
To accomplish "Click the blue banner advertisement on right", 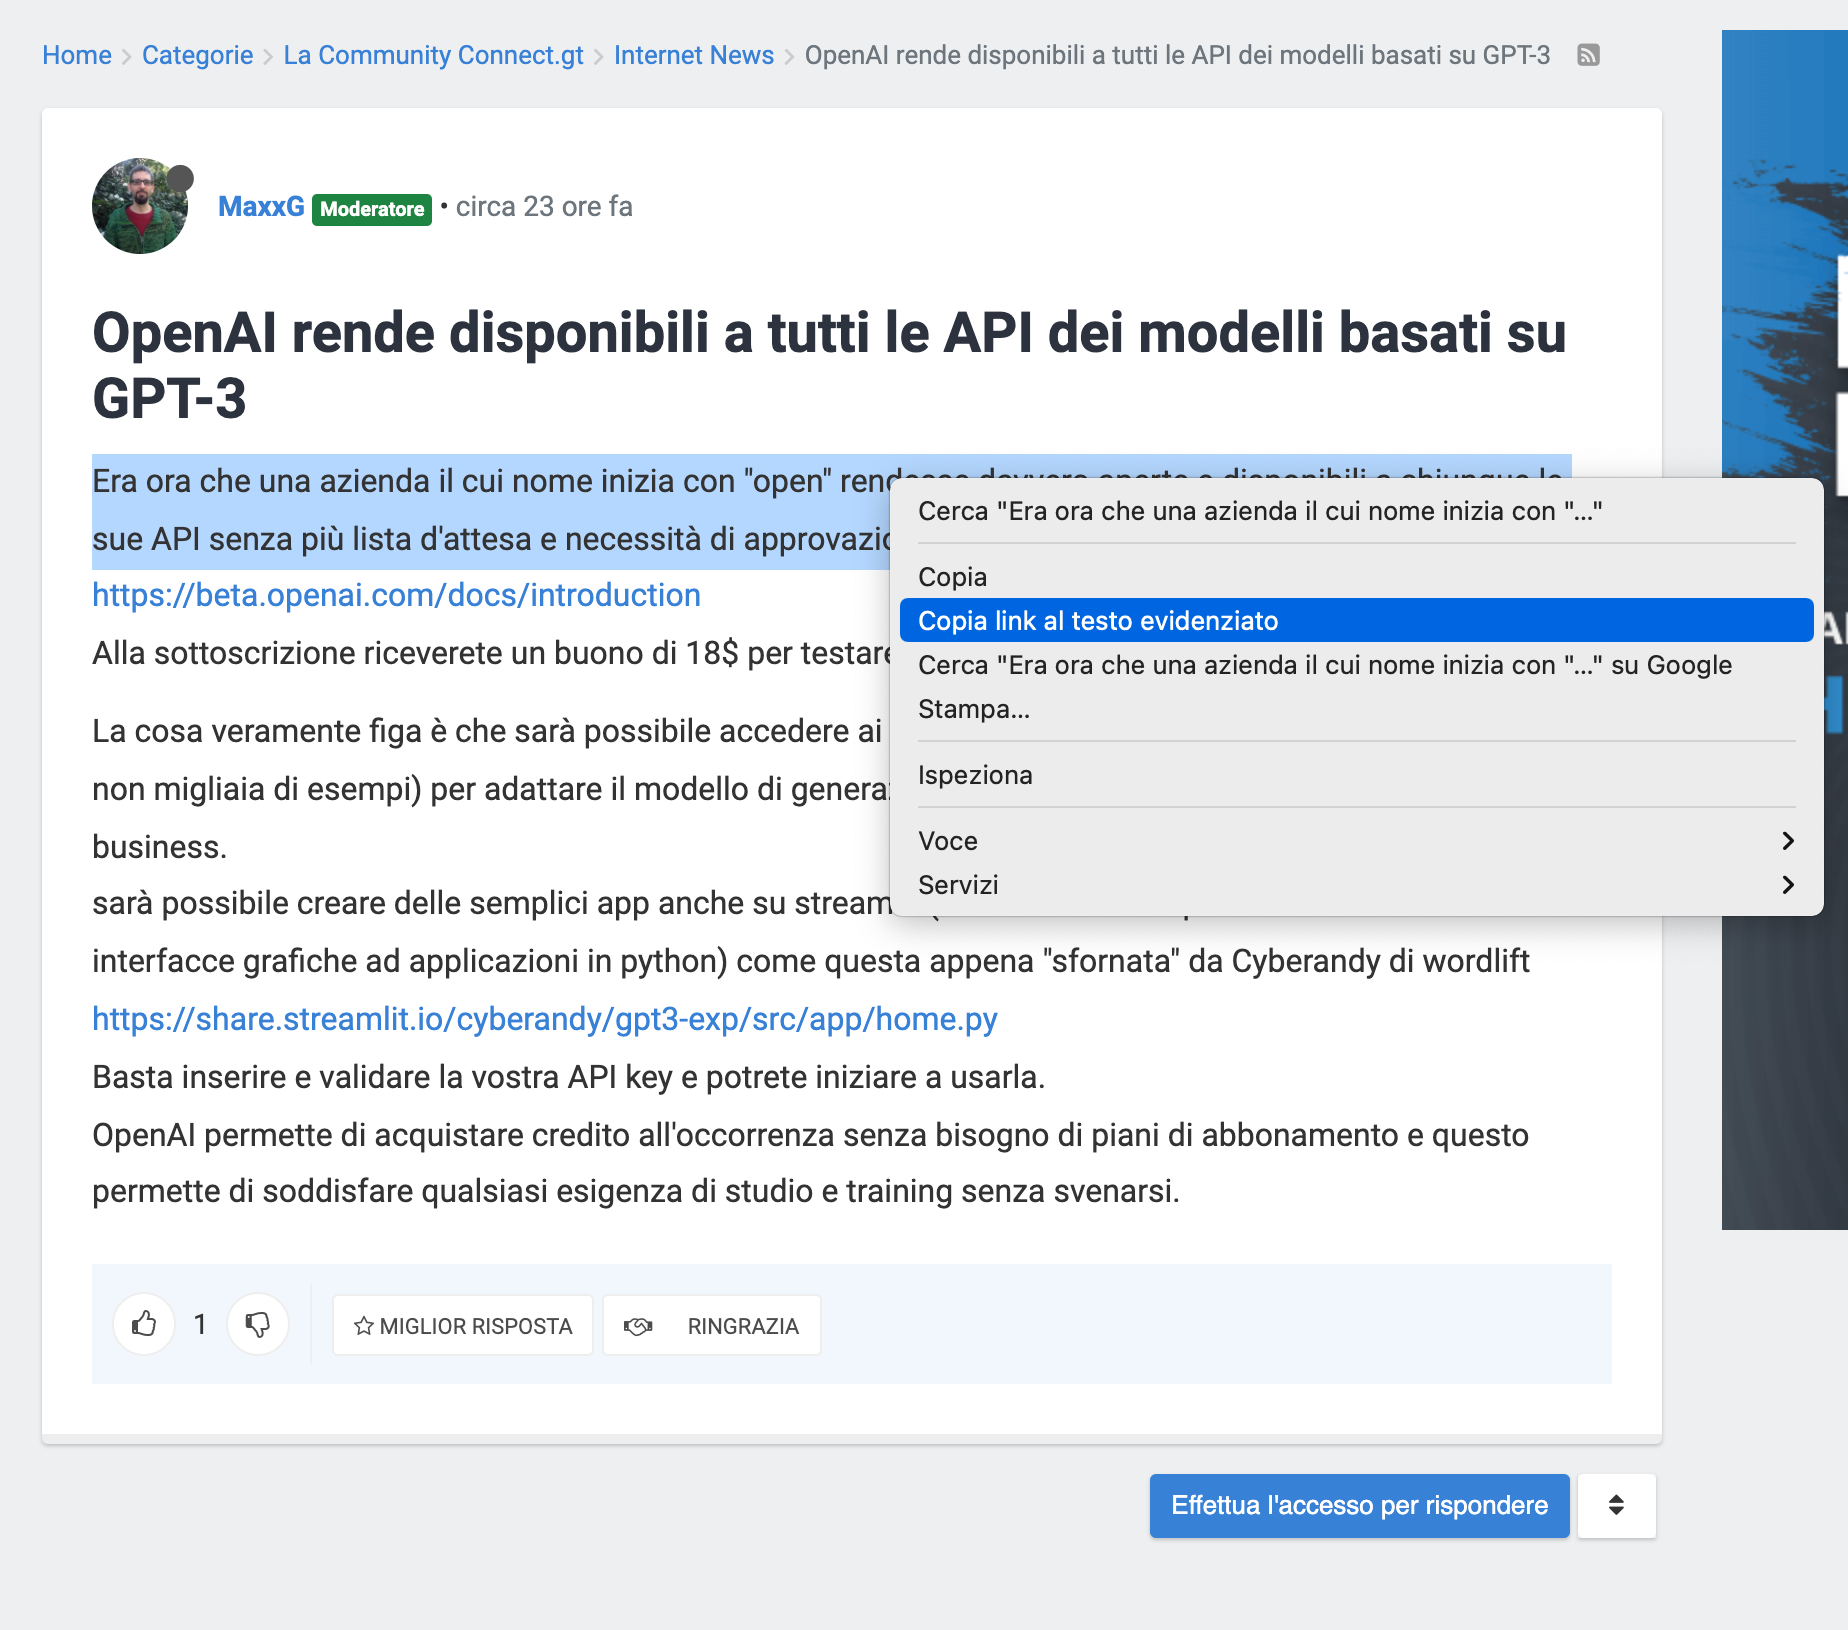I will [1784, 630].
